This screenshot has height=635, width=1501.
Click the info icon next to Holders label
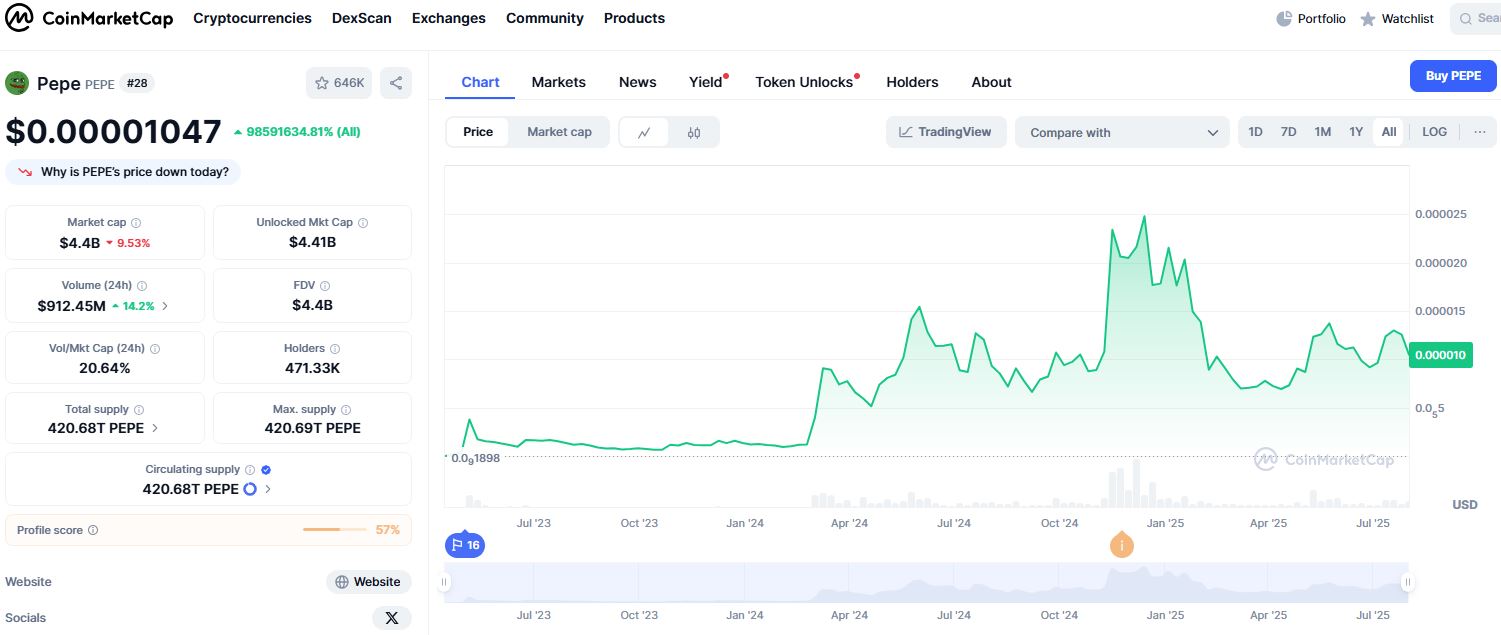[335, 349]
